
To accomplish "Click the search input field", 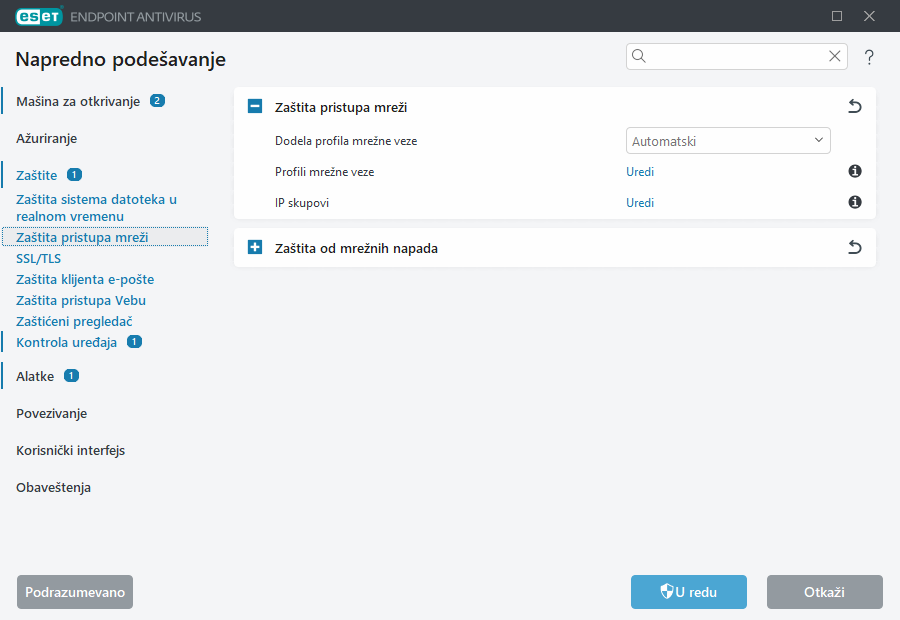I will coord(736,56).
